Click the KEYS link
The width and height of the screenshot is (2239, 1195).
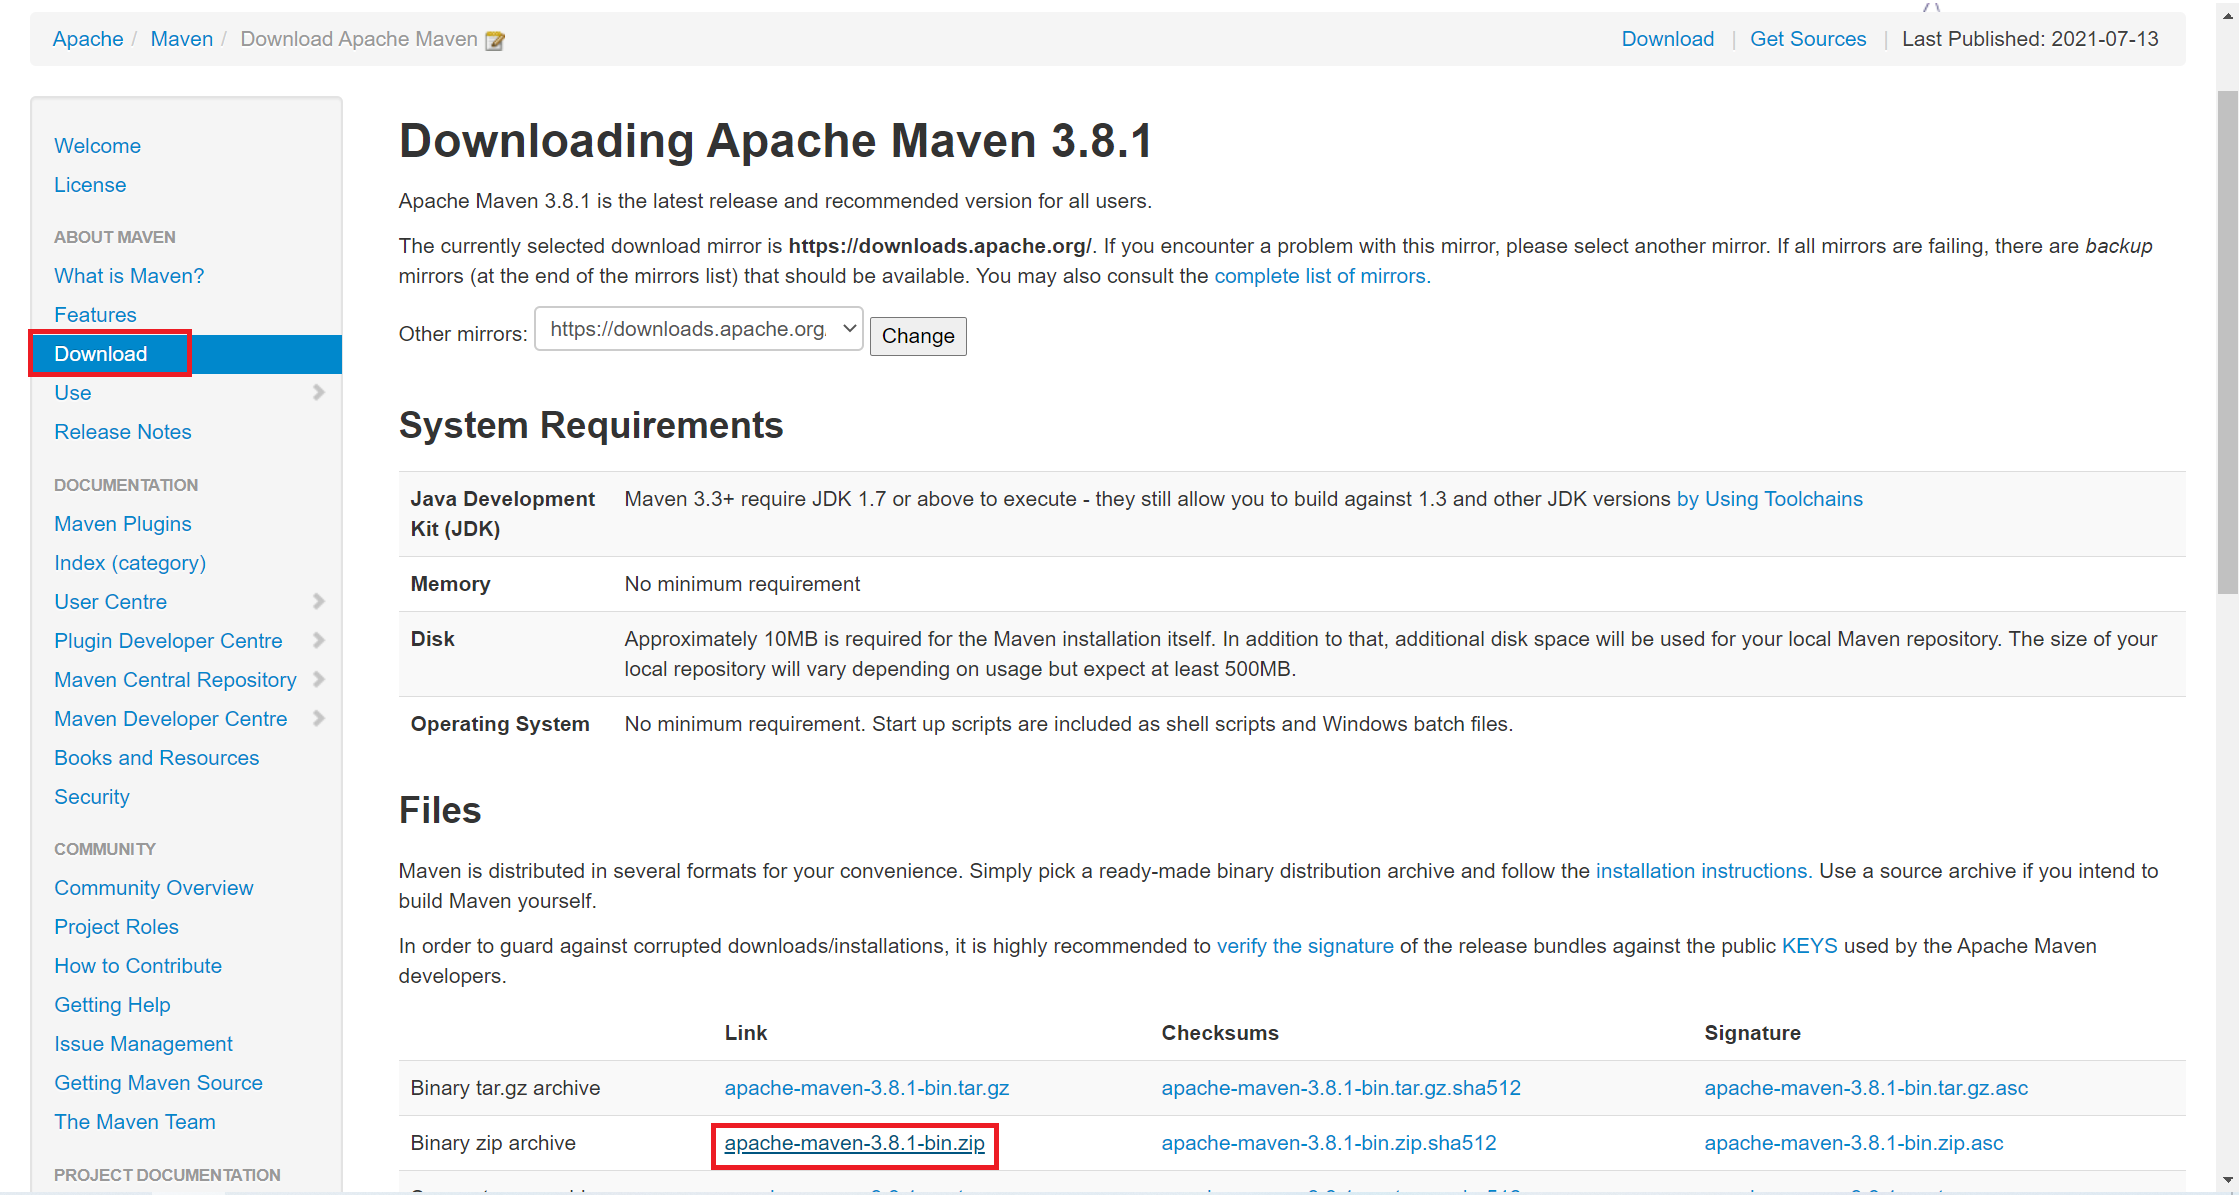1808,946
